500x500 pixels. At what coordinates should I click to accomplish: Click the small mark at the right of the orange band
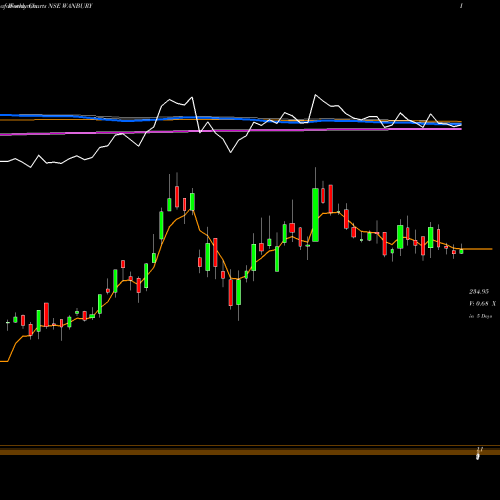coord(479,453)
